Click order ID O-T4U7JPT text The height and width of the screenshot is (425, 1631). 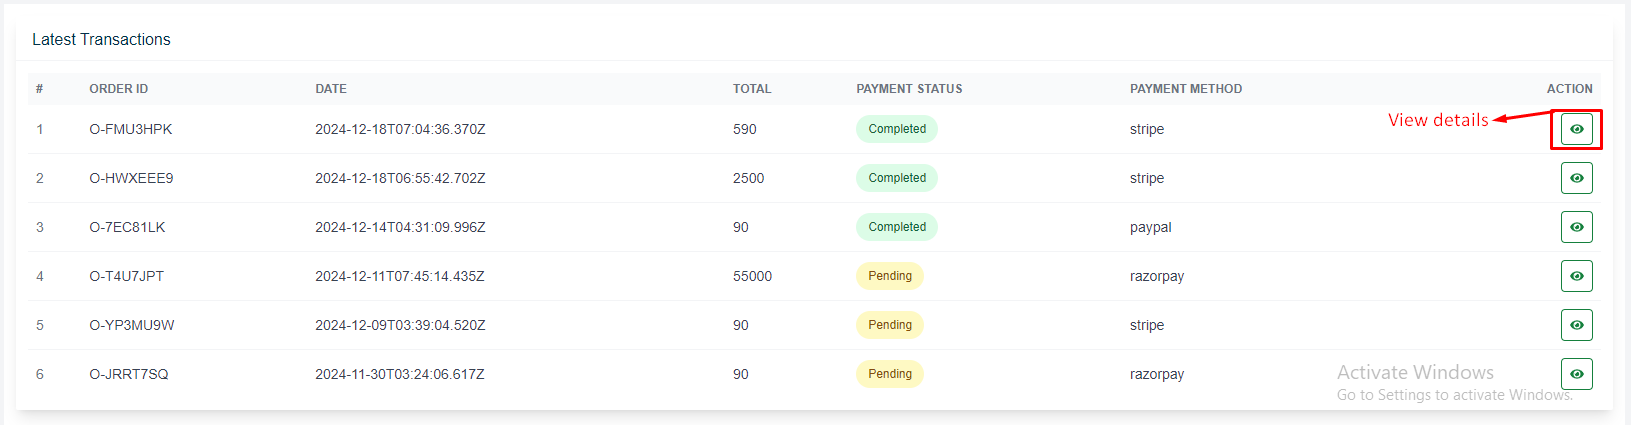click(126, 276)
